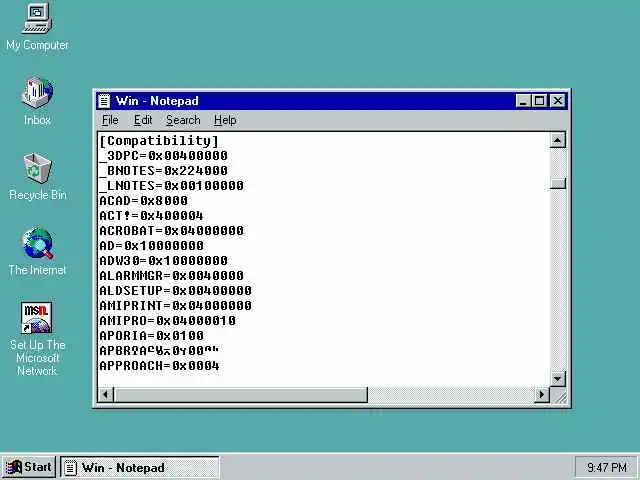Open the Search menu in Notepad
This screenshot has width=640, height=480.
183,120
